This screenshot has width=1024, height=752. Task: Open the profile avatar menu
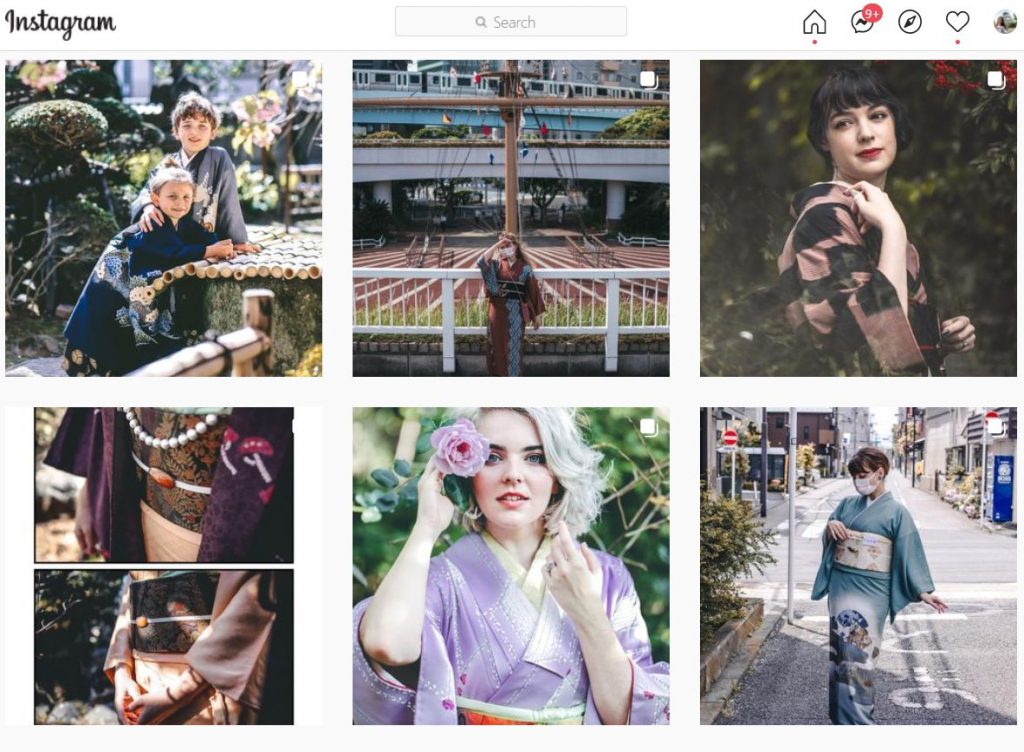click(1005, 22)
